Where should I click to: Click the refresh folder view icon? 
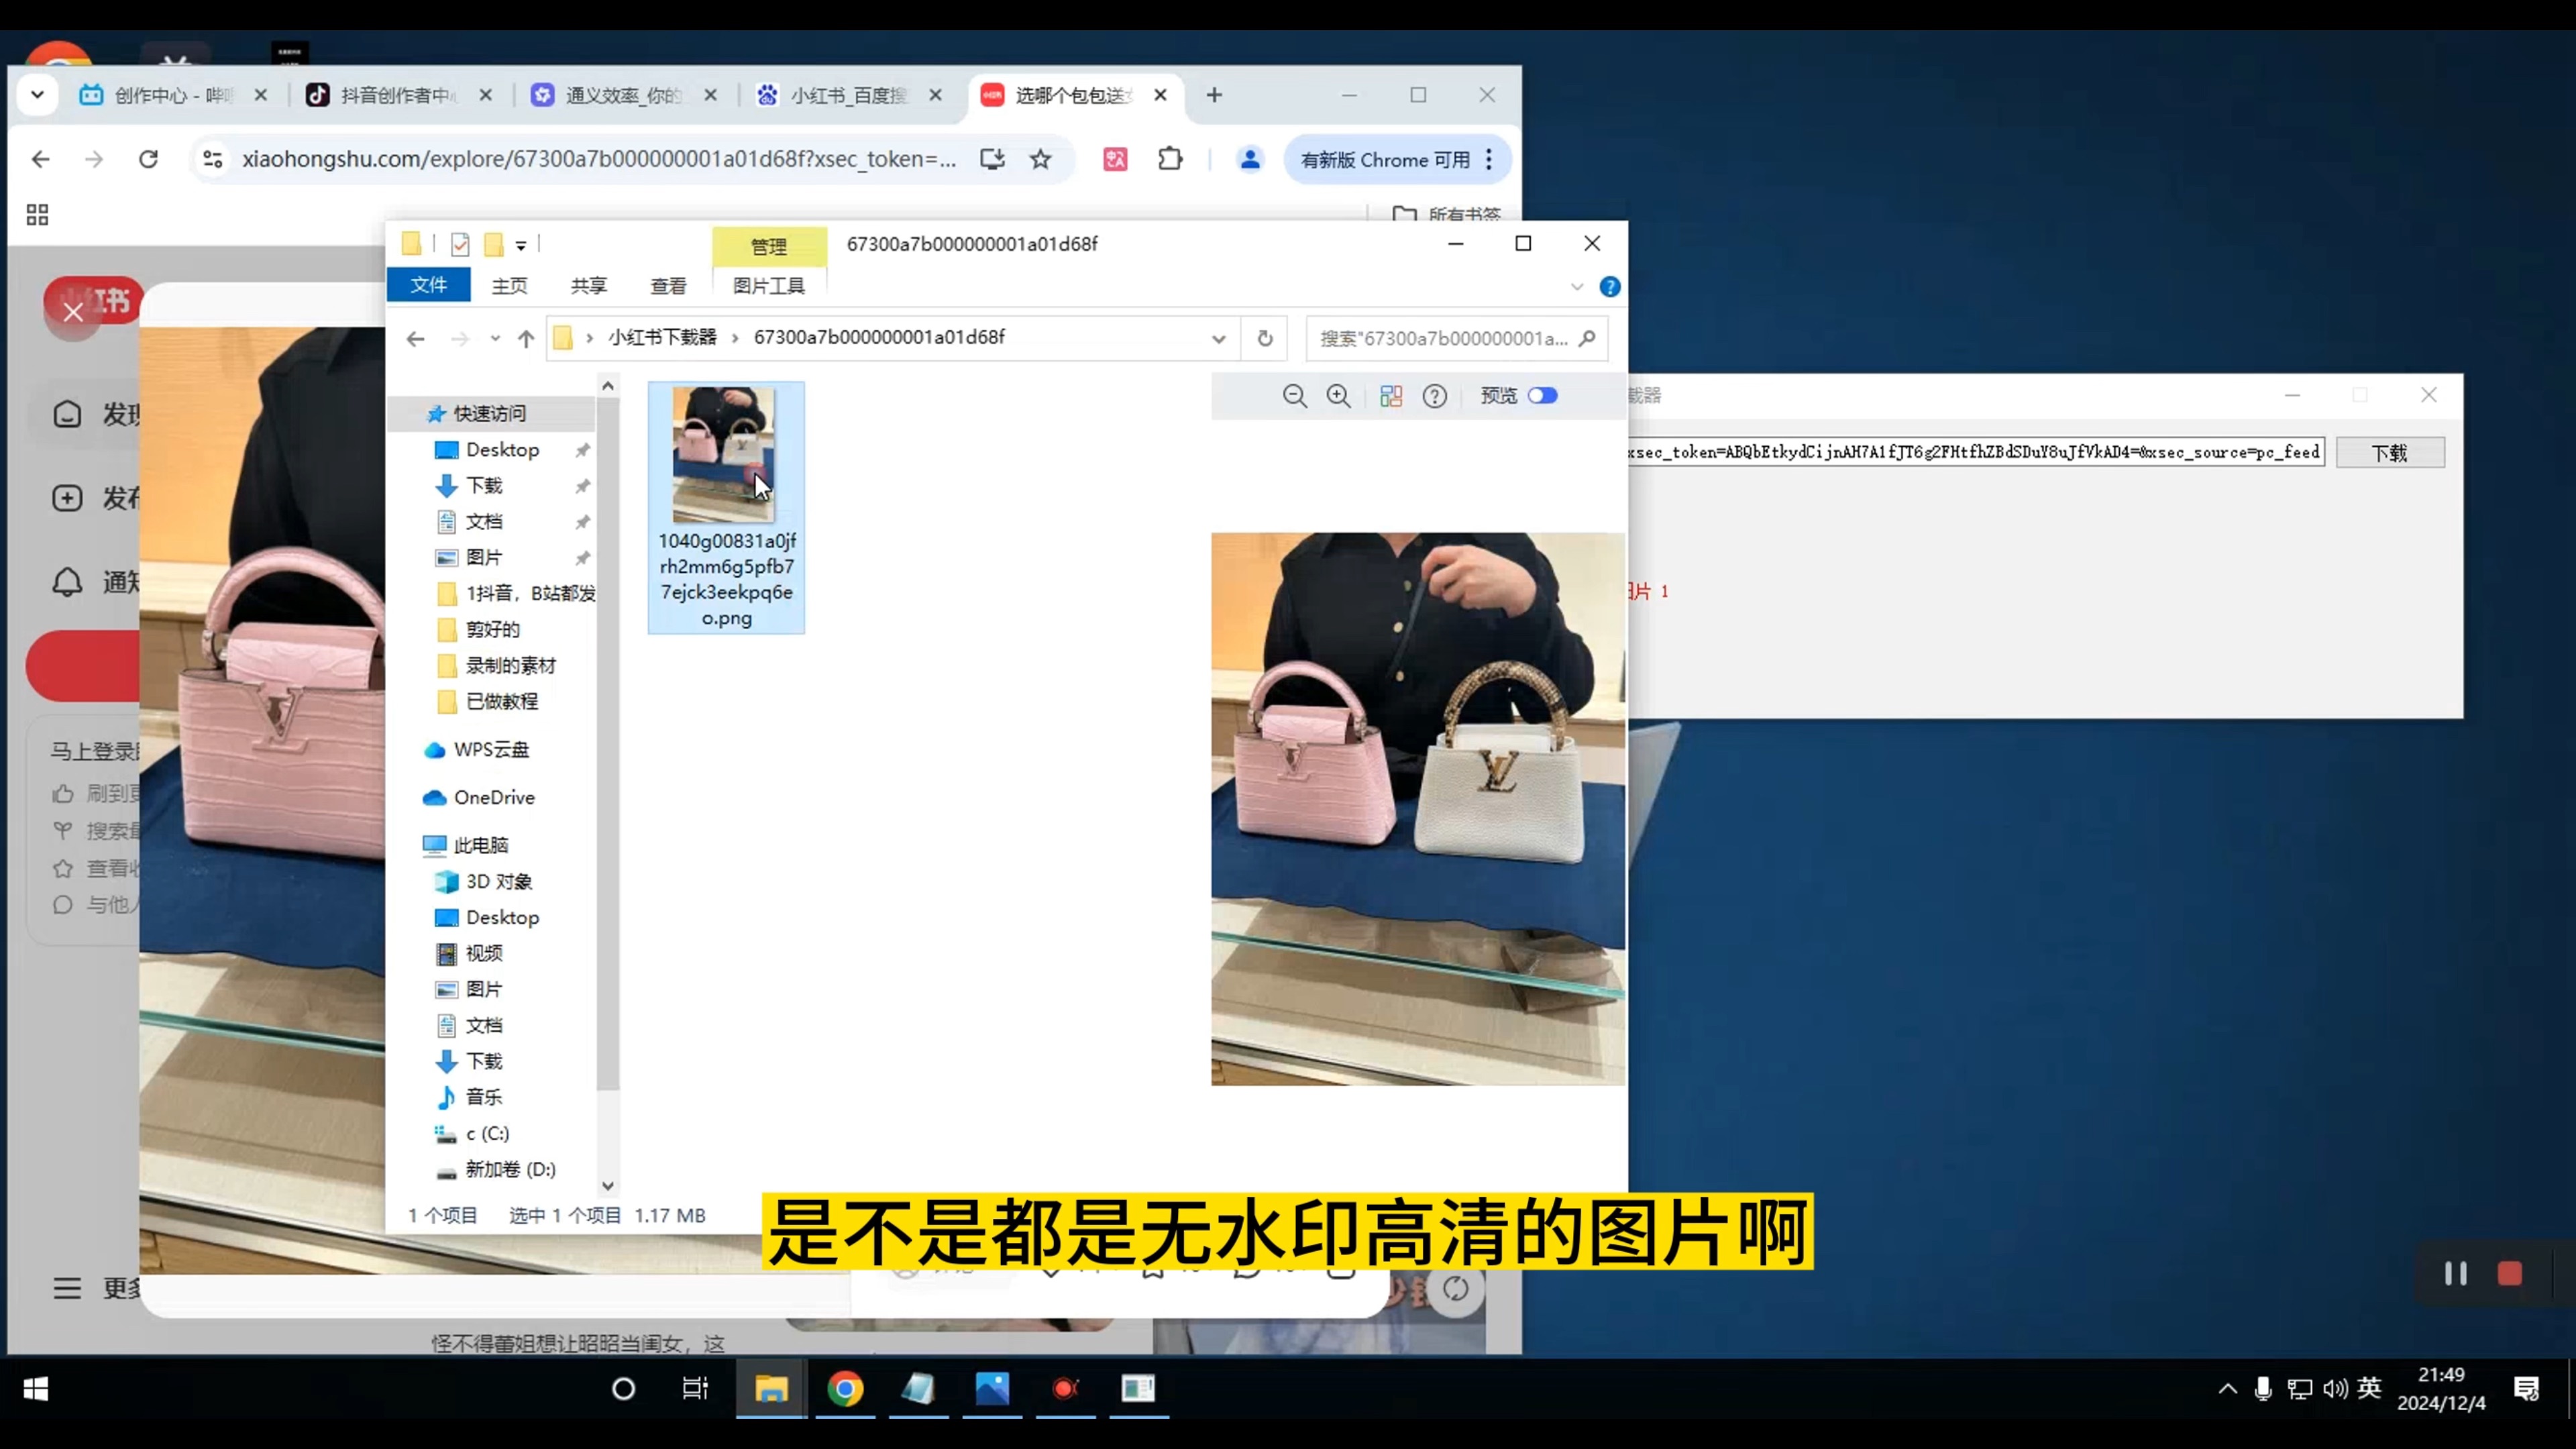(1265, 338)
